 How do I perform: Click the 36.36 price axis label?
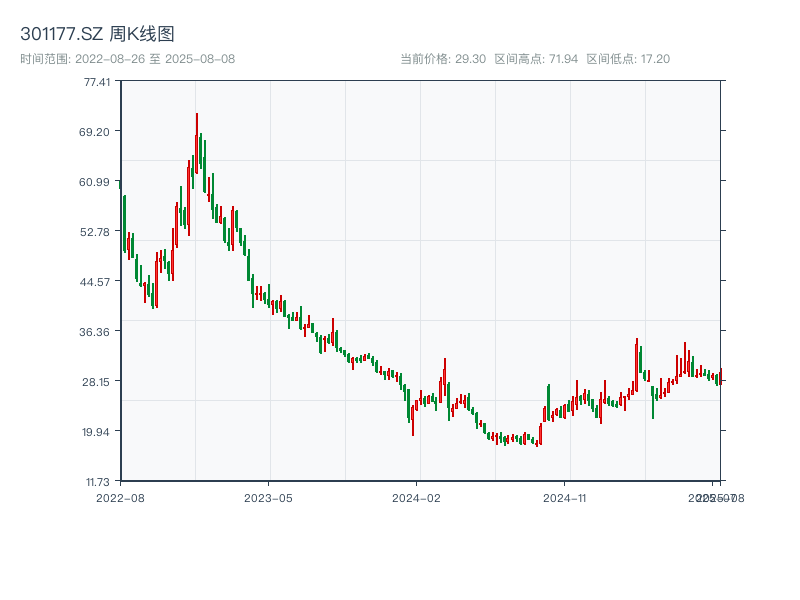coord(95,333)
